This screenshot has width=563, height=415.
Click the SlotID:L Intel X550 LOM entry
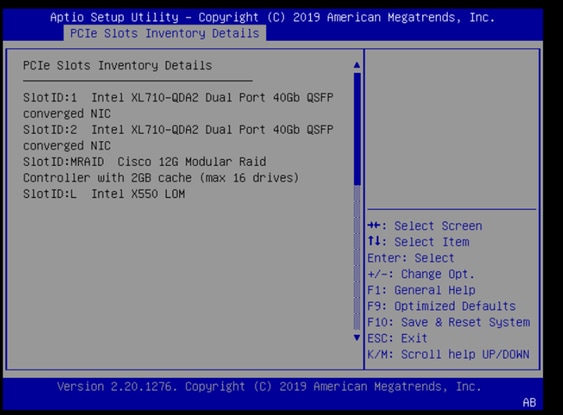tap(104, 194)
